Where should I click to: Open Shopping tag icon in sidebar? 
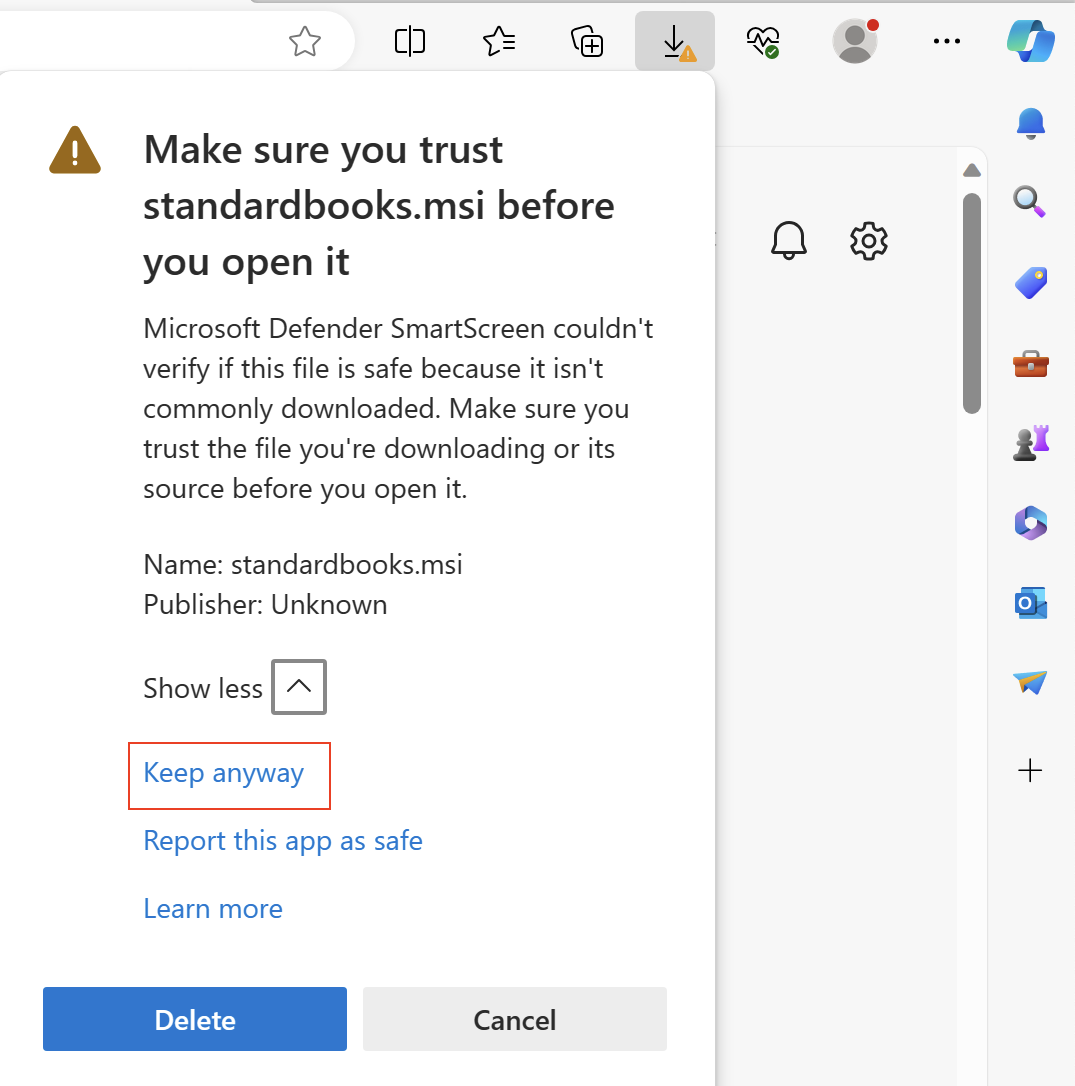(x=1030, y=283)
